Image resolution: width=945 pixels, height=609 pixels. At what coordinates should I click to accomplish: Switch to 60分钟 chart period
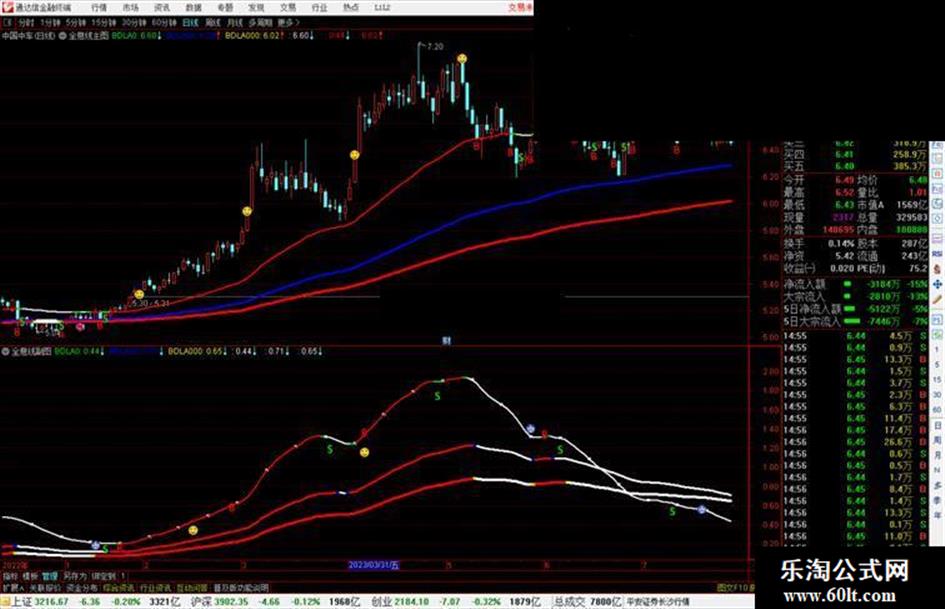tap(163, 23)
